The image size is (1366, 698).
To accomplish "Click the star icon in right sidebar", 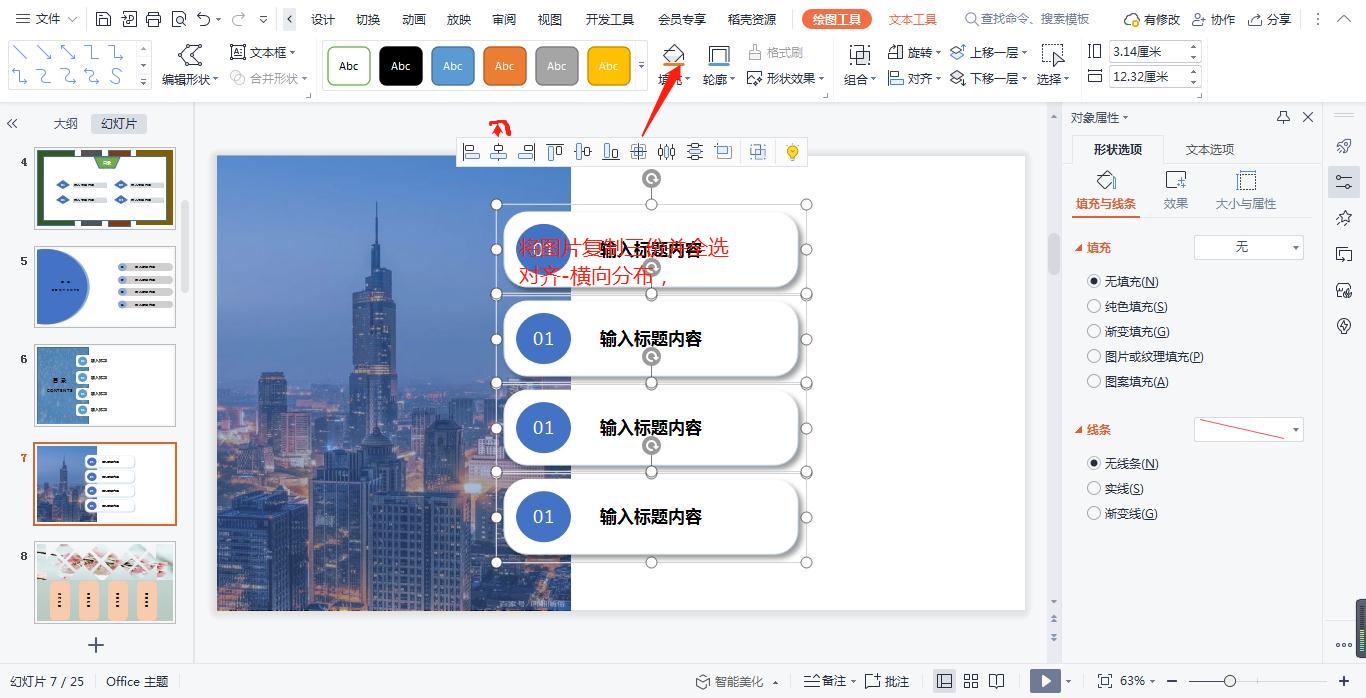I will [x=1344, y=218].
